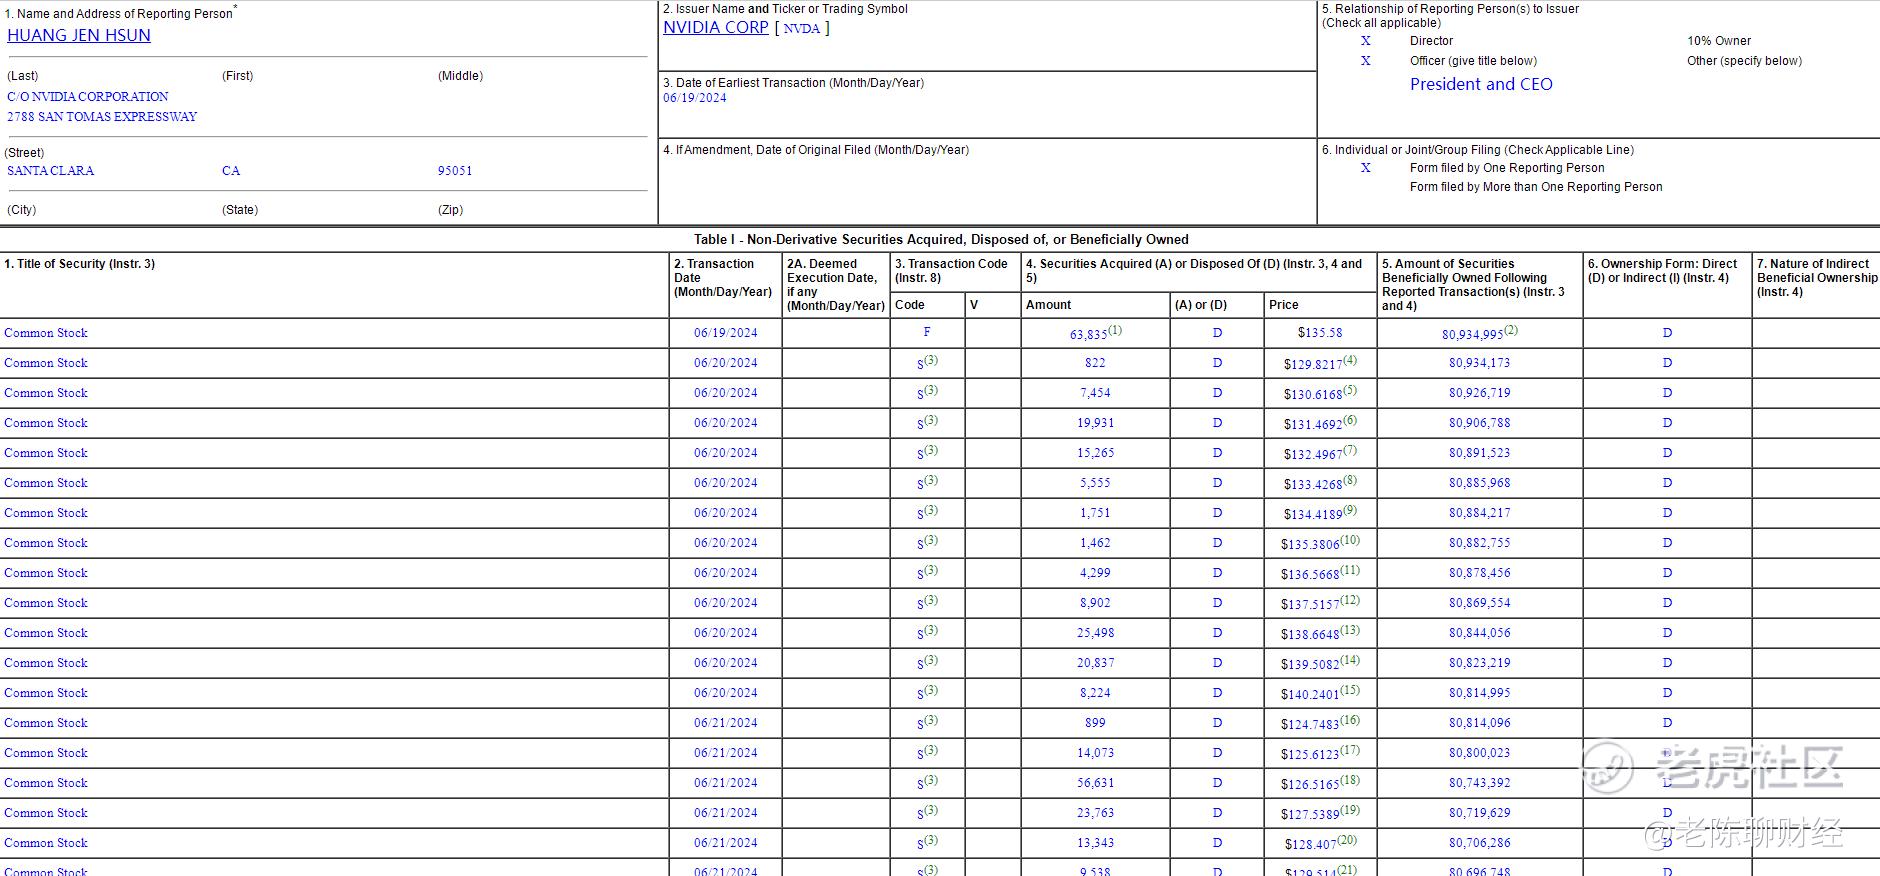The image size is (1880, 876).
Task: Click footnote (16) next to price $124.7483
Action: pyautogui.click(x=1350, y=719)
